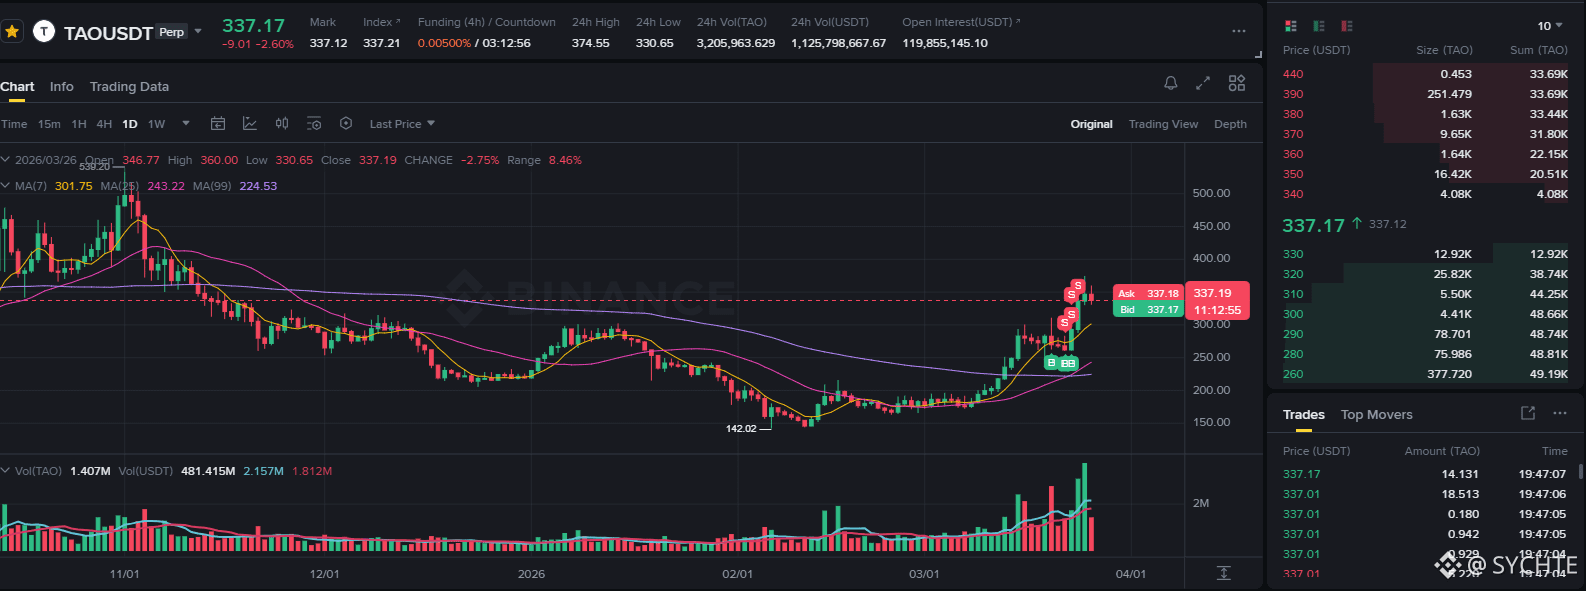Open the Open Interest(USDT) link
The width and height of the screenshot is (1586, 591).
(961, 22)
